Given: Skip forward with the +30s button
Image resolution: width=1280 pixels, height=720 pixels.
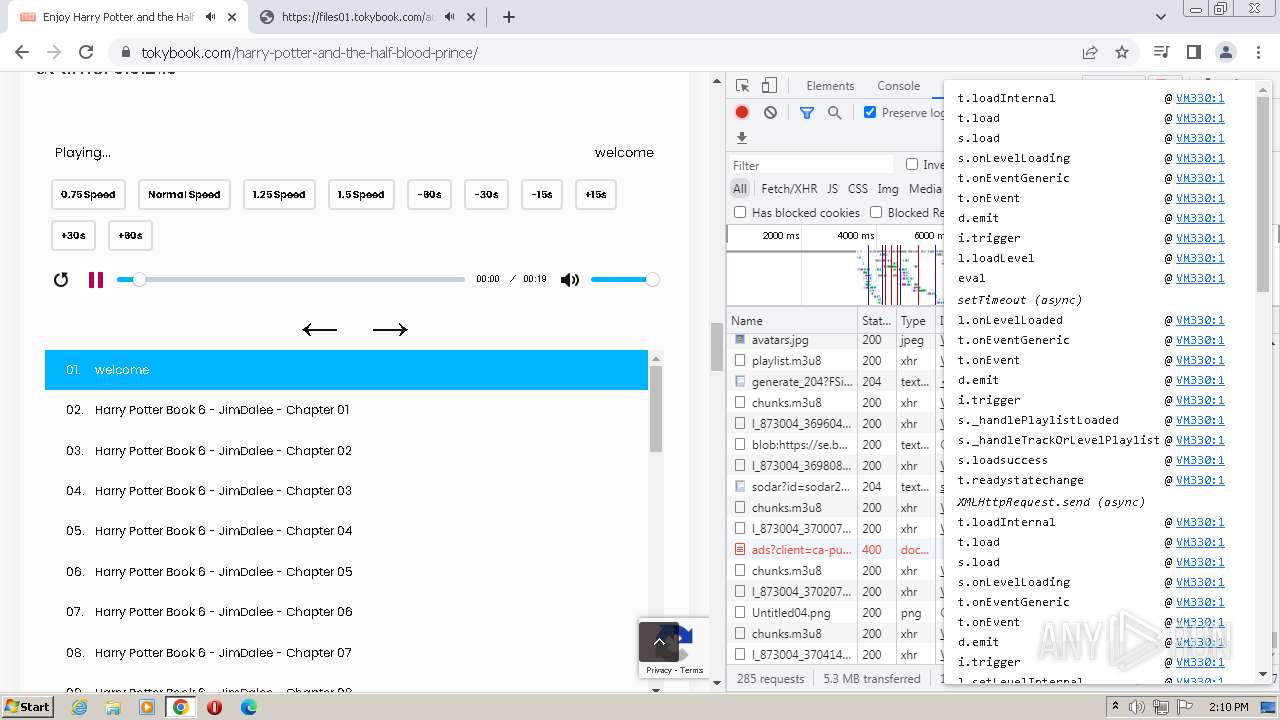Looking at the screenshot, I should [73, 236].
